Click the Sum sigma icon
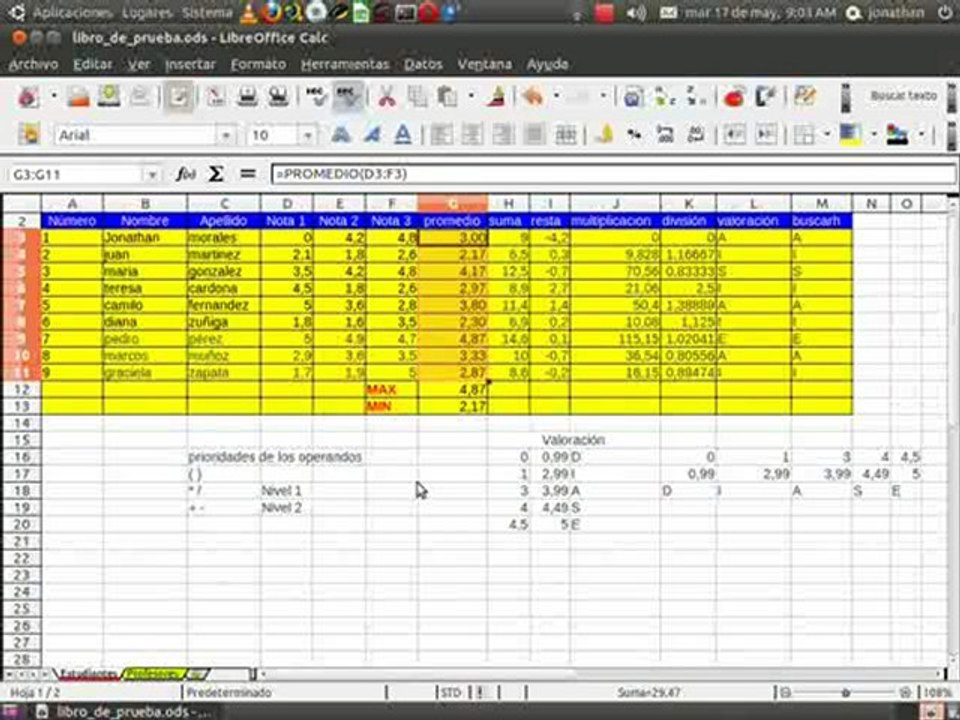 click(216, 174)
